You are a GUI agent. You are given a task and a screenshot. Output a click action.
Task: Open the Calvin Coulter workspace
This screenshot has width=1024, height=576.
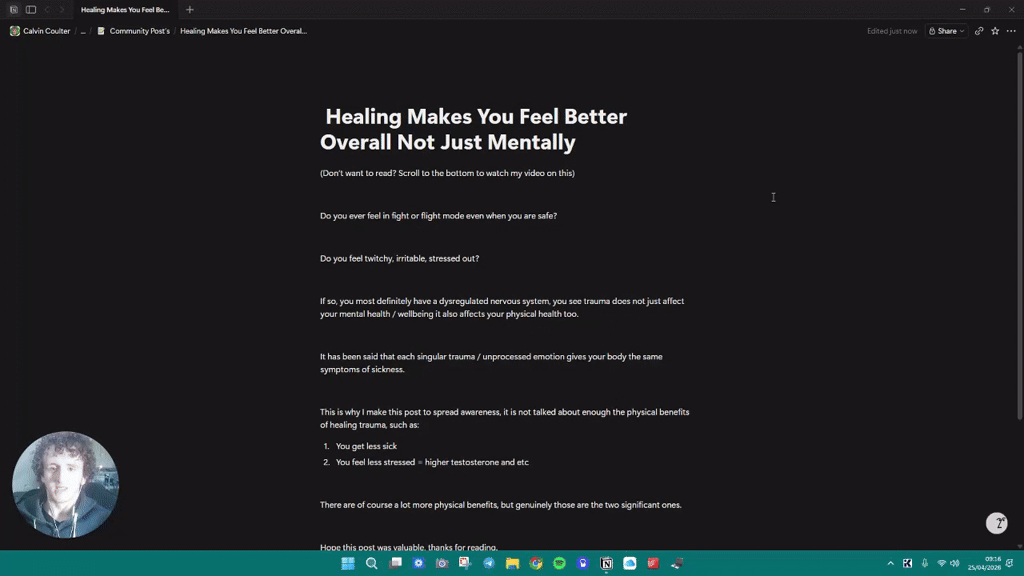coord(40,31)
